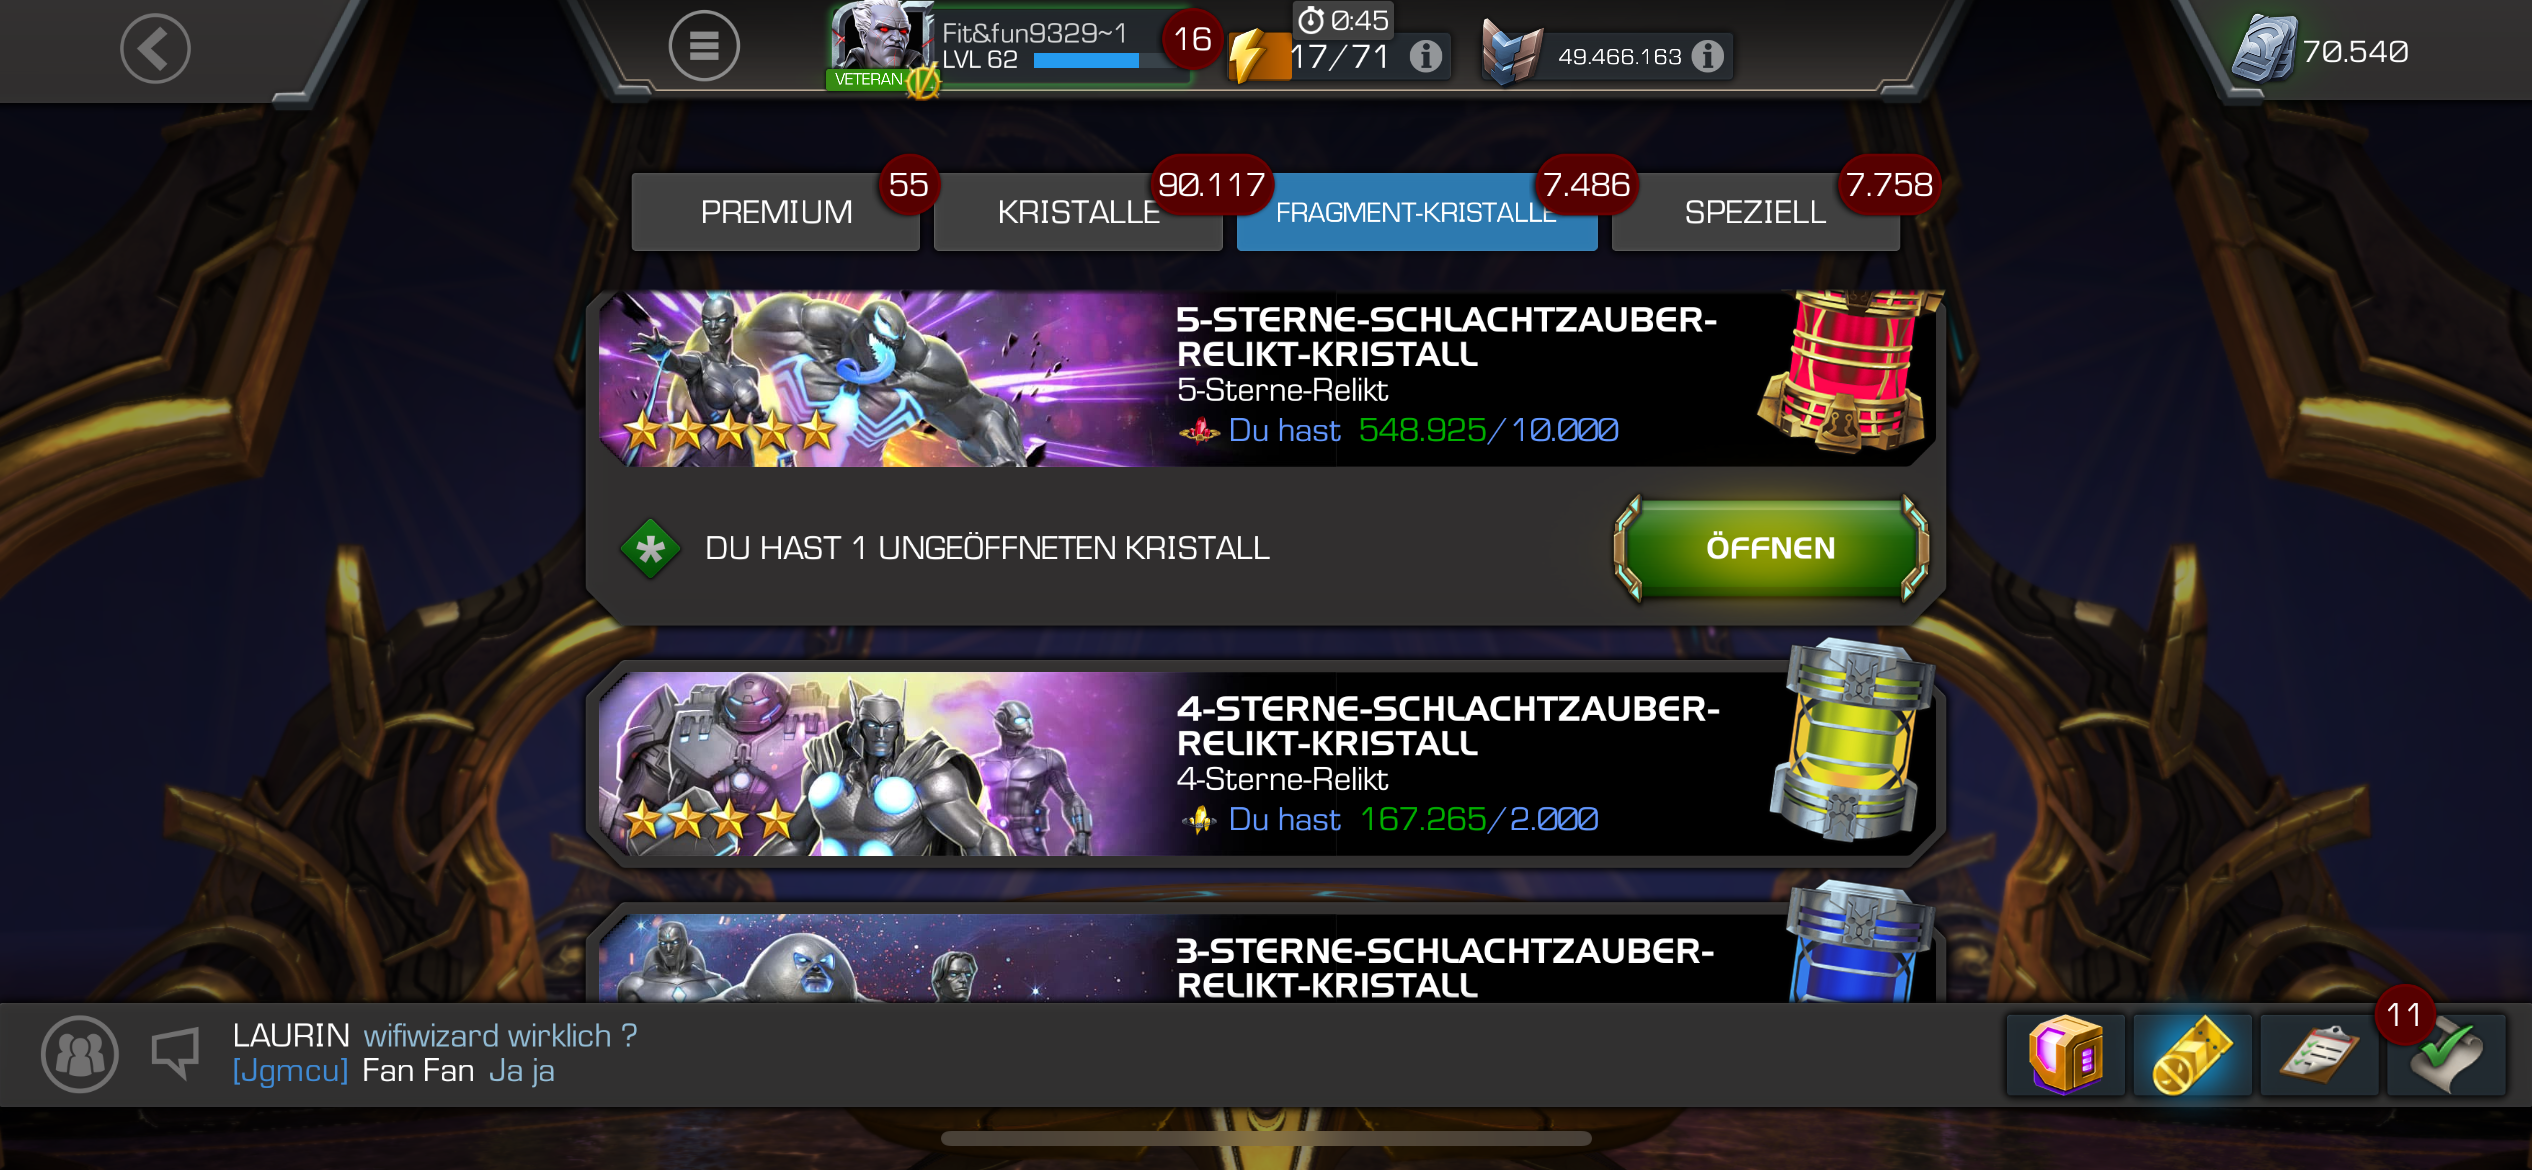2532x1170 pixels.
Task: Select the FRAGMENT-KRISTALLE tab
Action: 1417,212
